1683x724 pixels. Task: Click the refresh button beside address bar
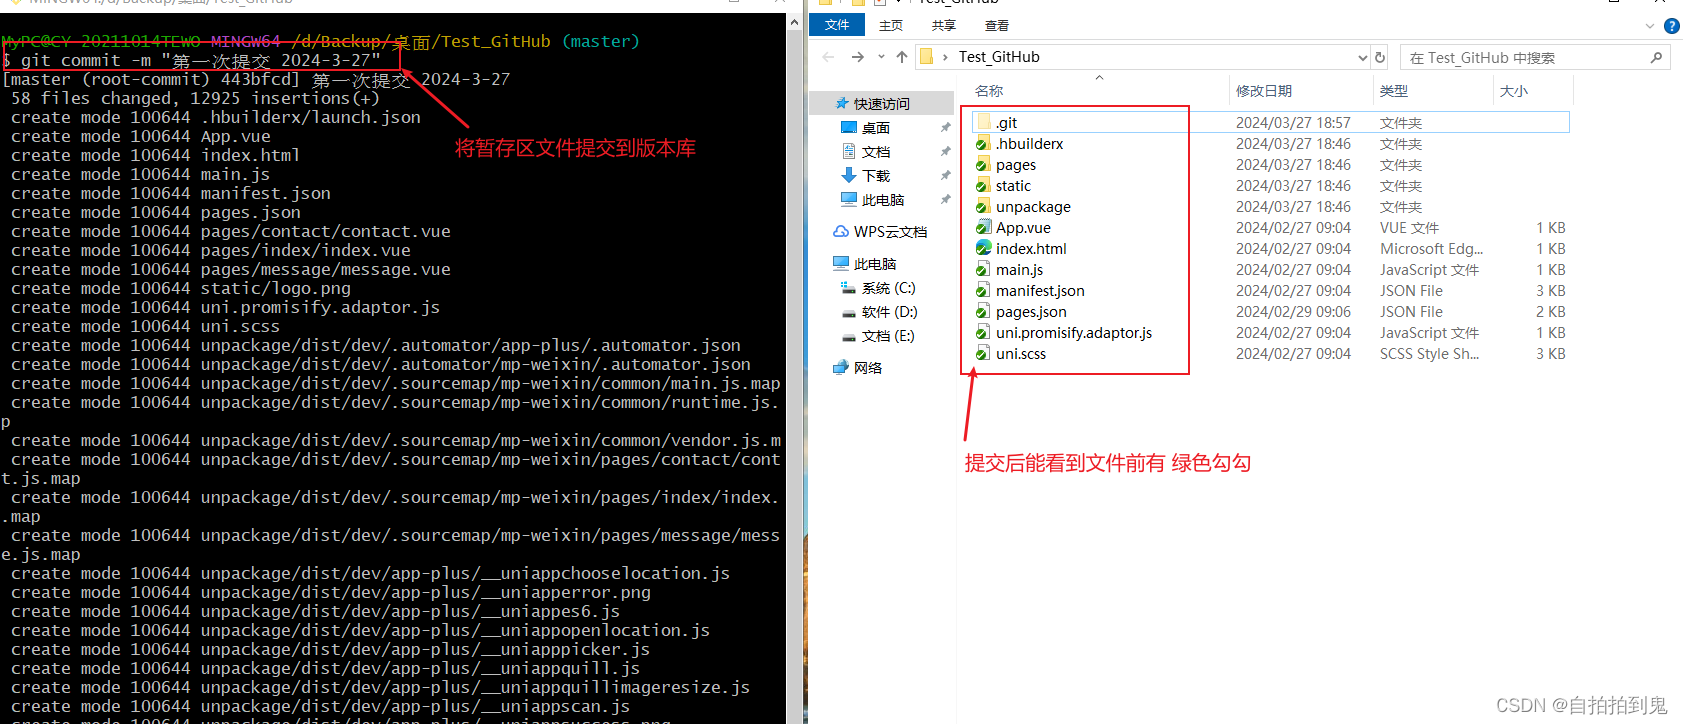coord(1380,58)
